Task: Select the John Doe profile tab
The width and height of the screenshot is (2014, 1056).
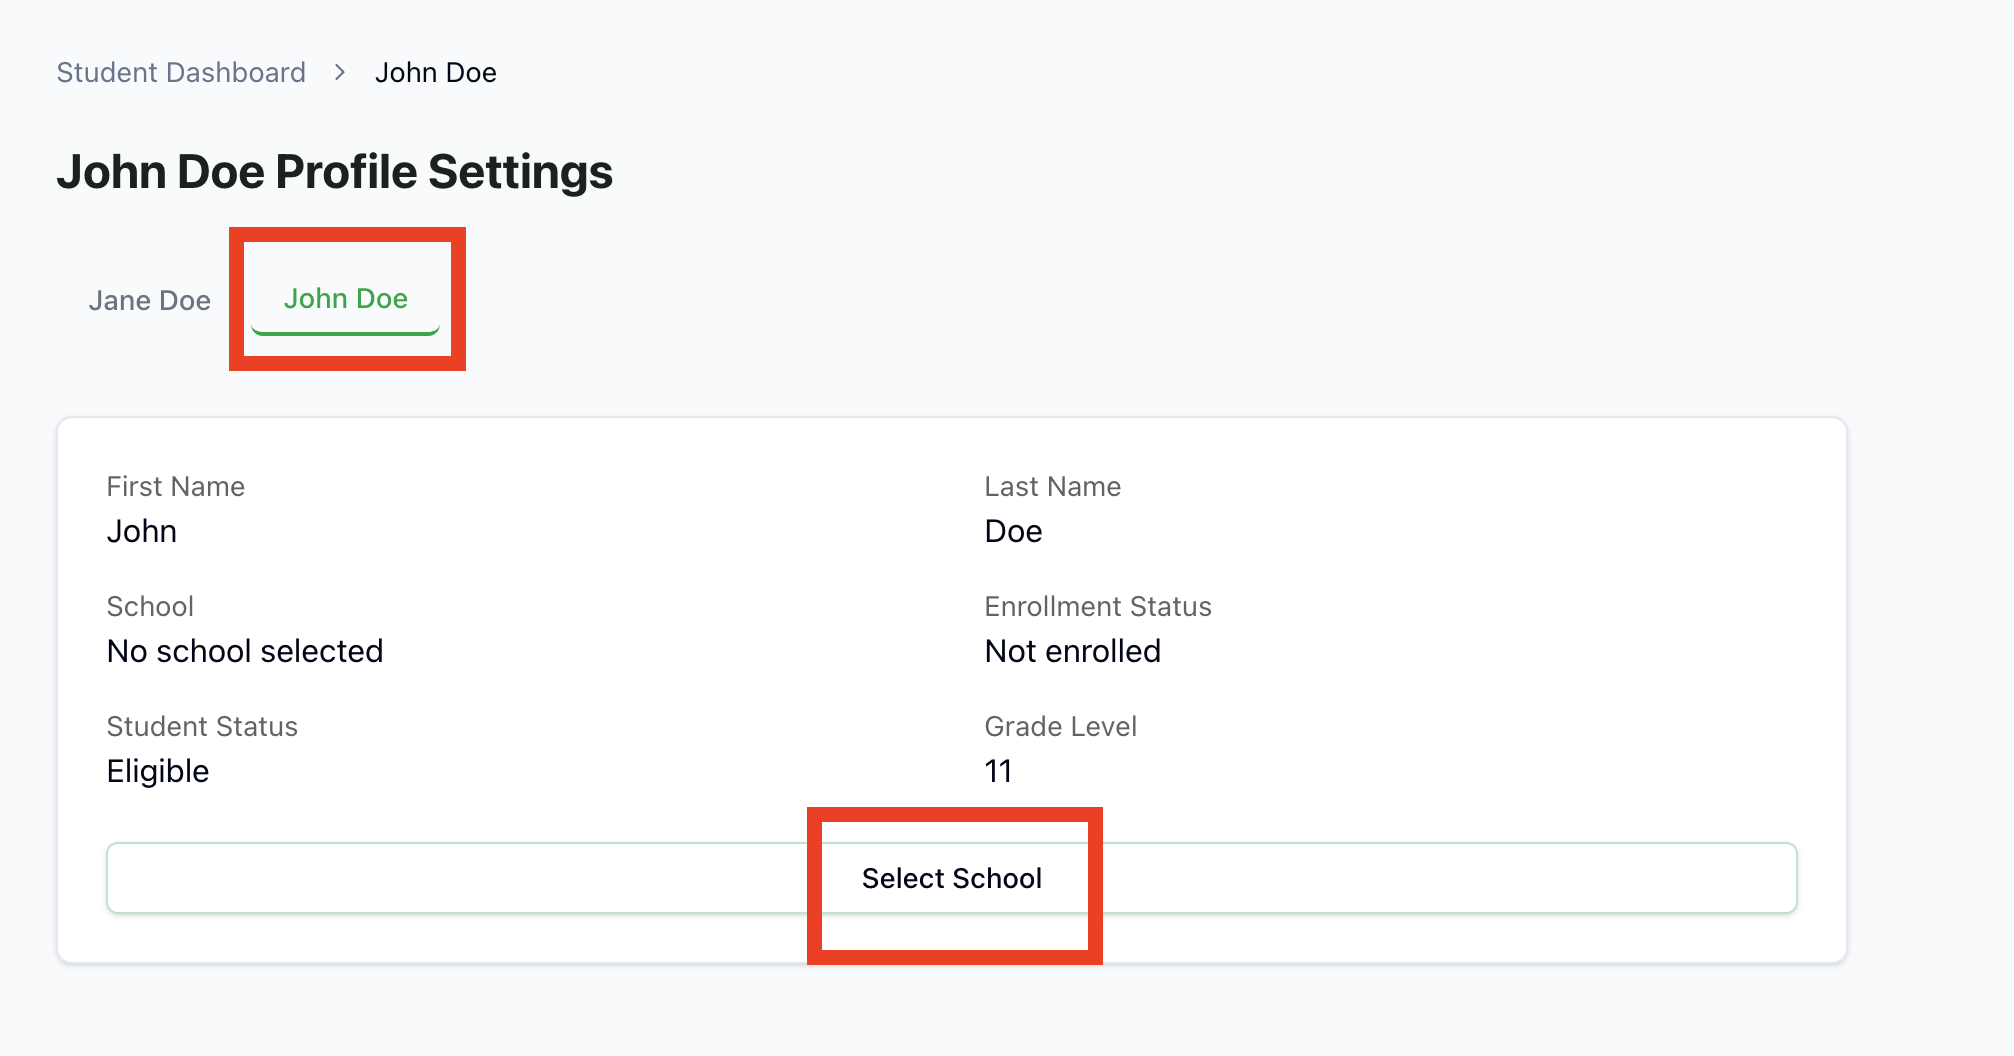Action: click(345, 298)
